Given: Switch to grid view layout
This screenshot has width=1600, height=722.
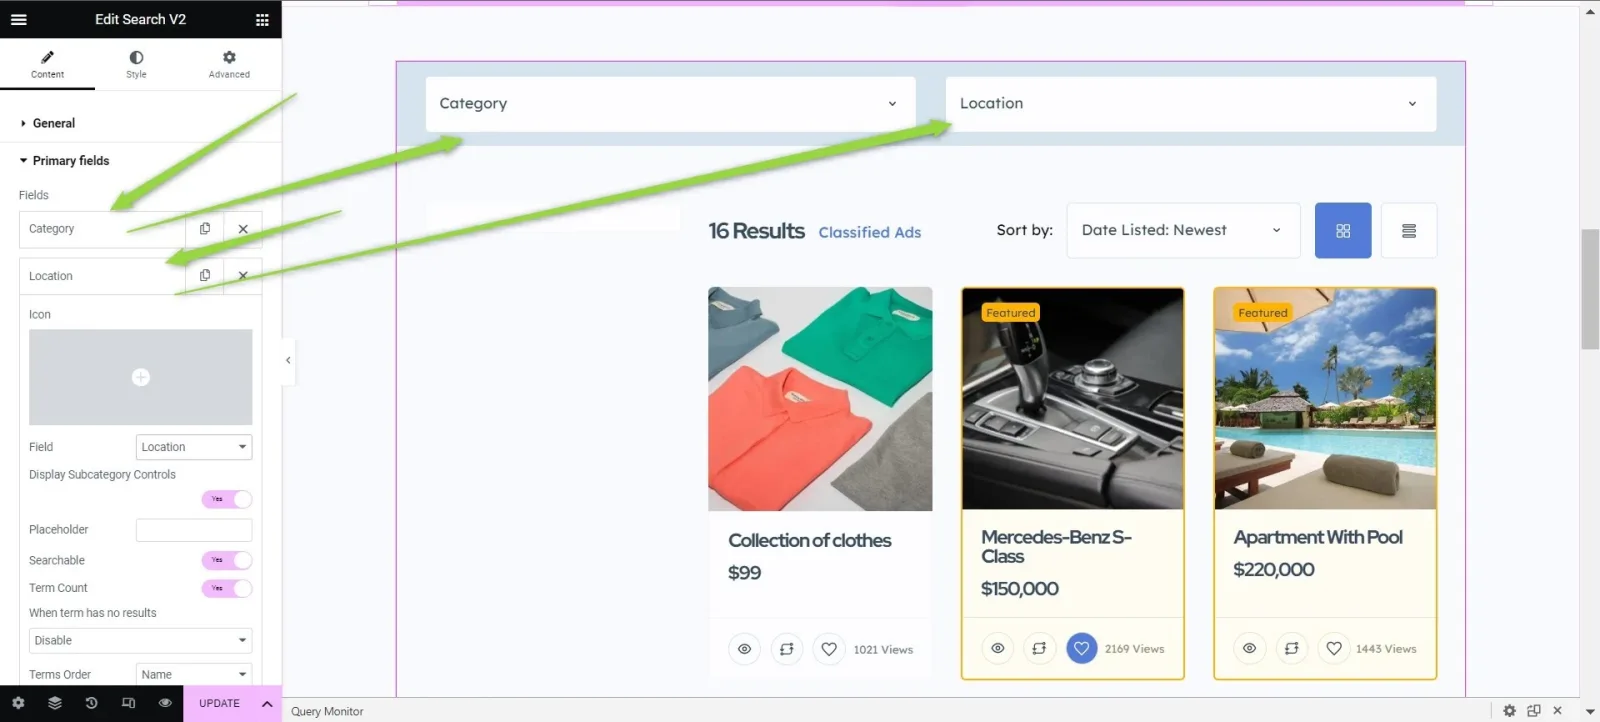Looking at the screenshot, I should tap(1343, 231).
